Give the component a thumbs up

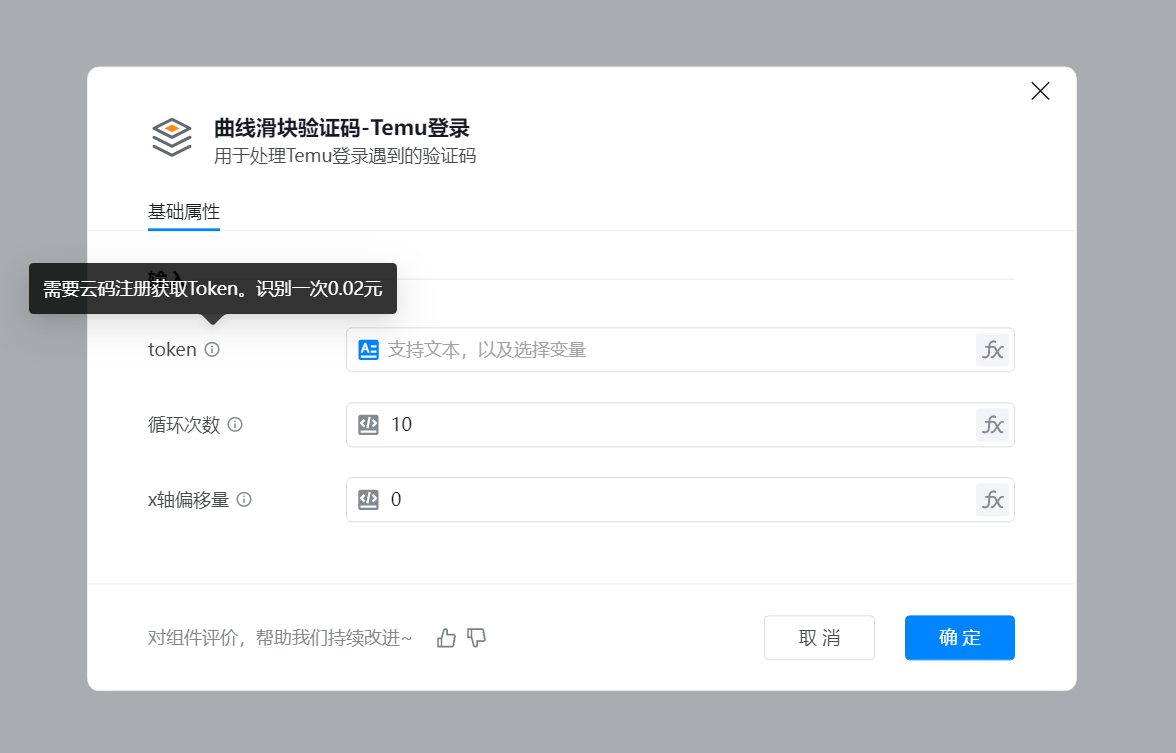coord(446,638)
